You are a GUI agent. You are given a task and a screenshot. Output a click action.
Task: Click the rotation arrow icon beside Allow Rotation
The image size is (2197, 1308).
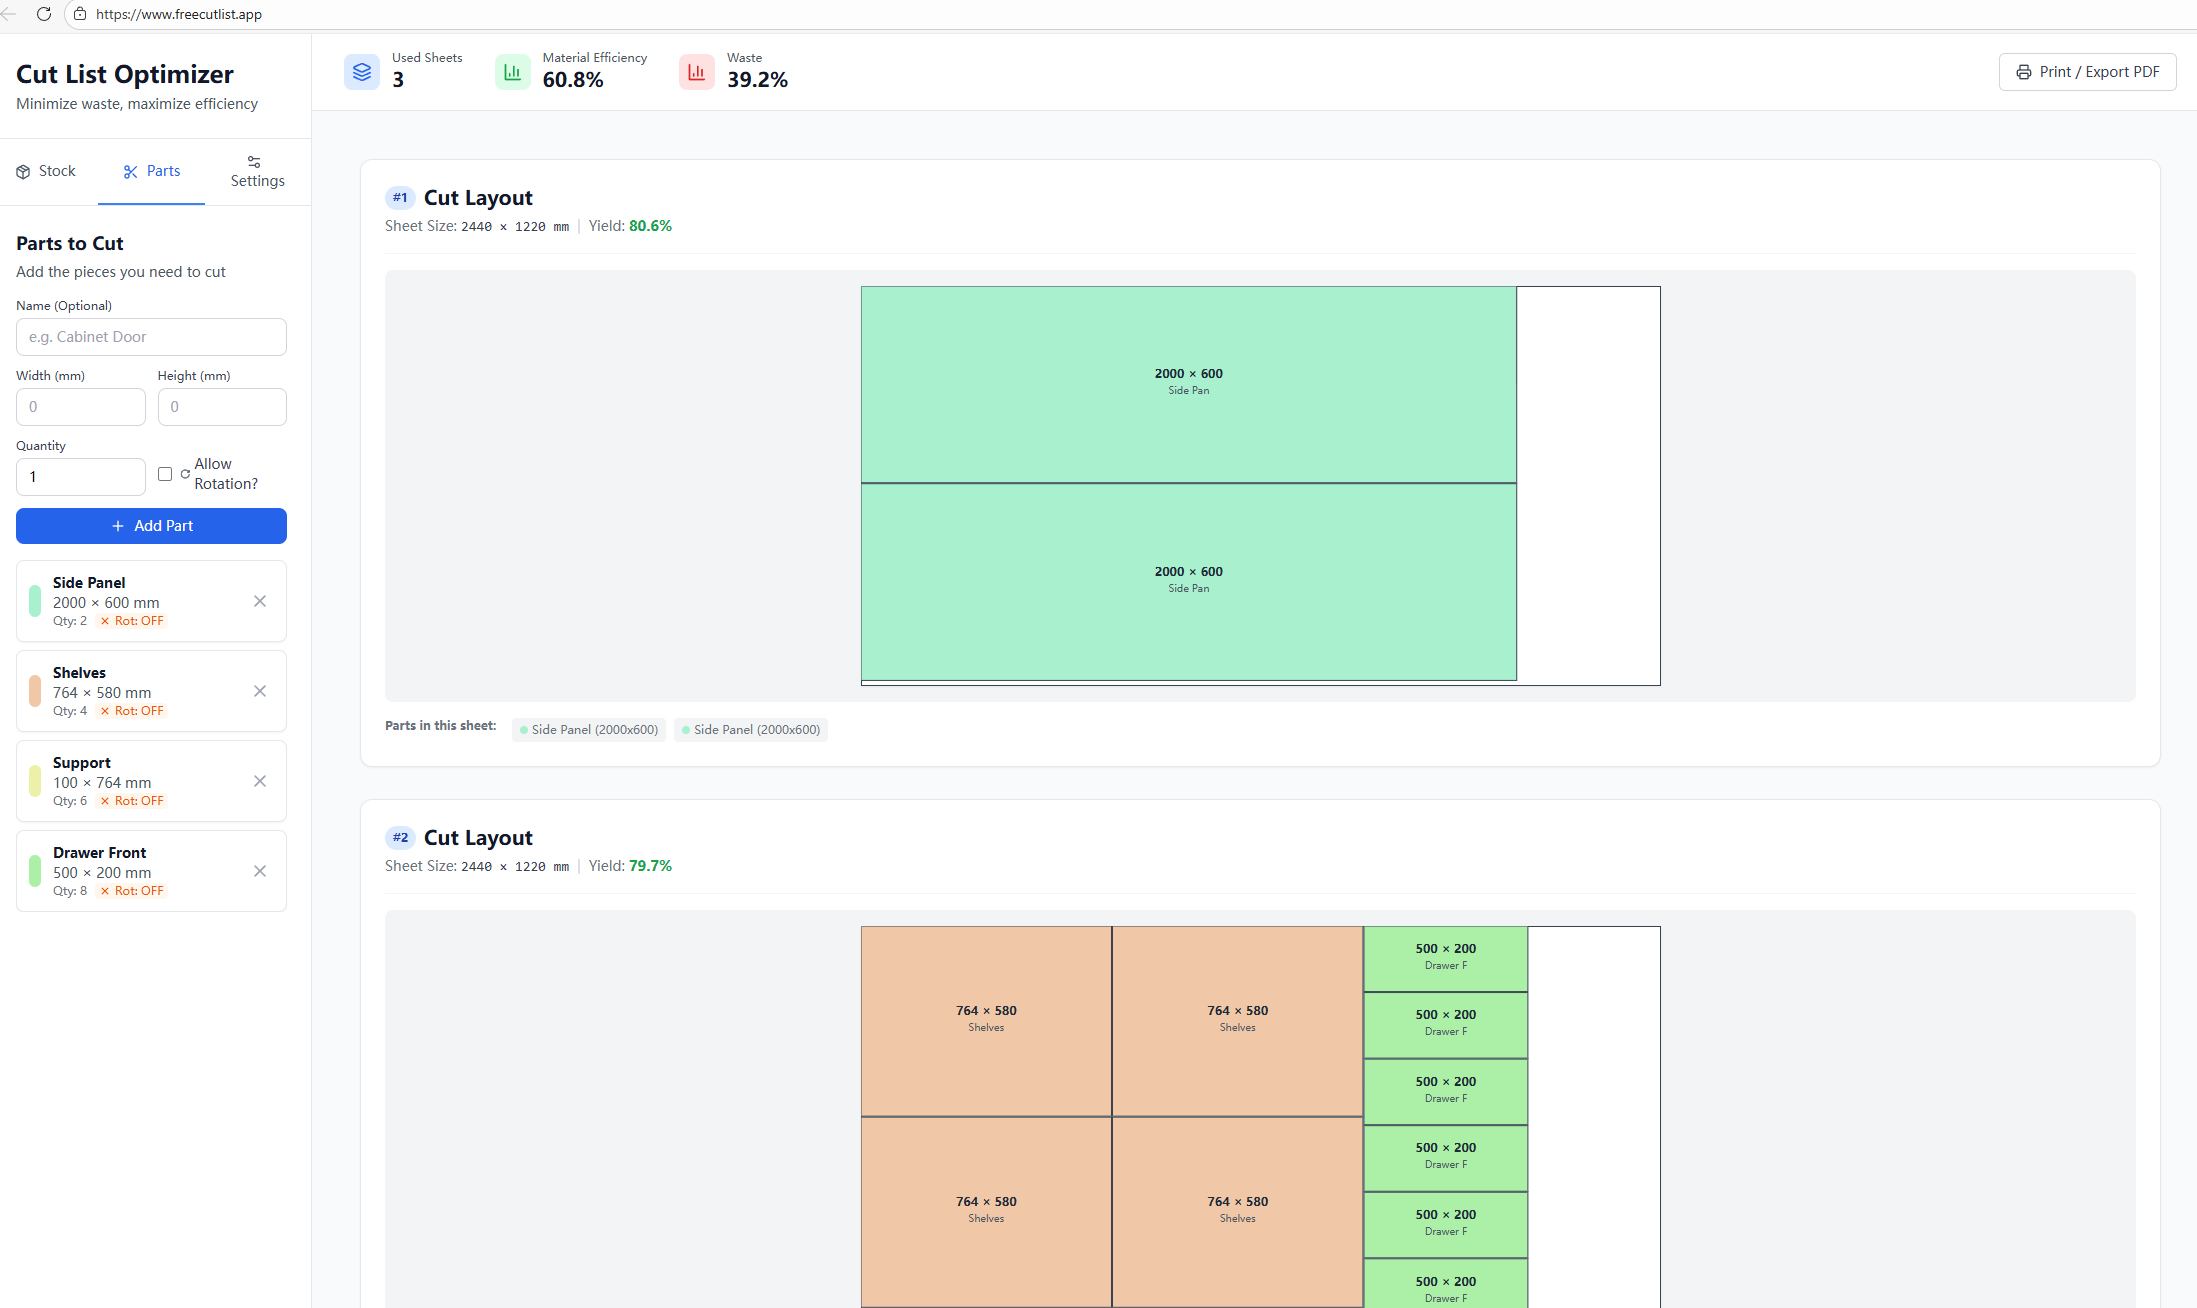[x=185, y=474]
